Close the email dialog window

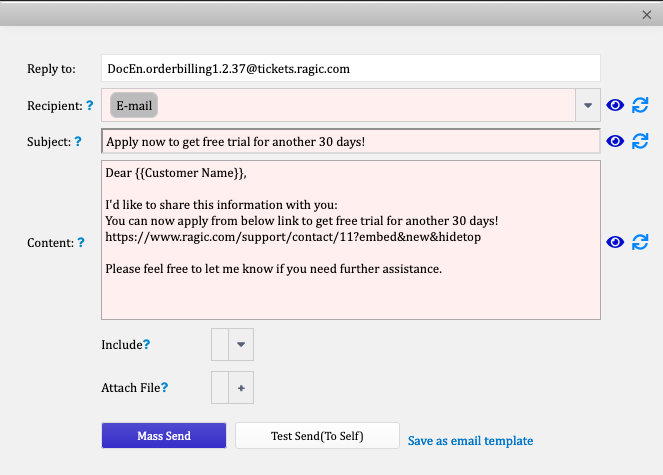(x=647, y=15)
